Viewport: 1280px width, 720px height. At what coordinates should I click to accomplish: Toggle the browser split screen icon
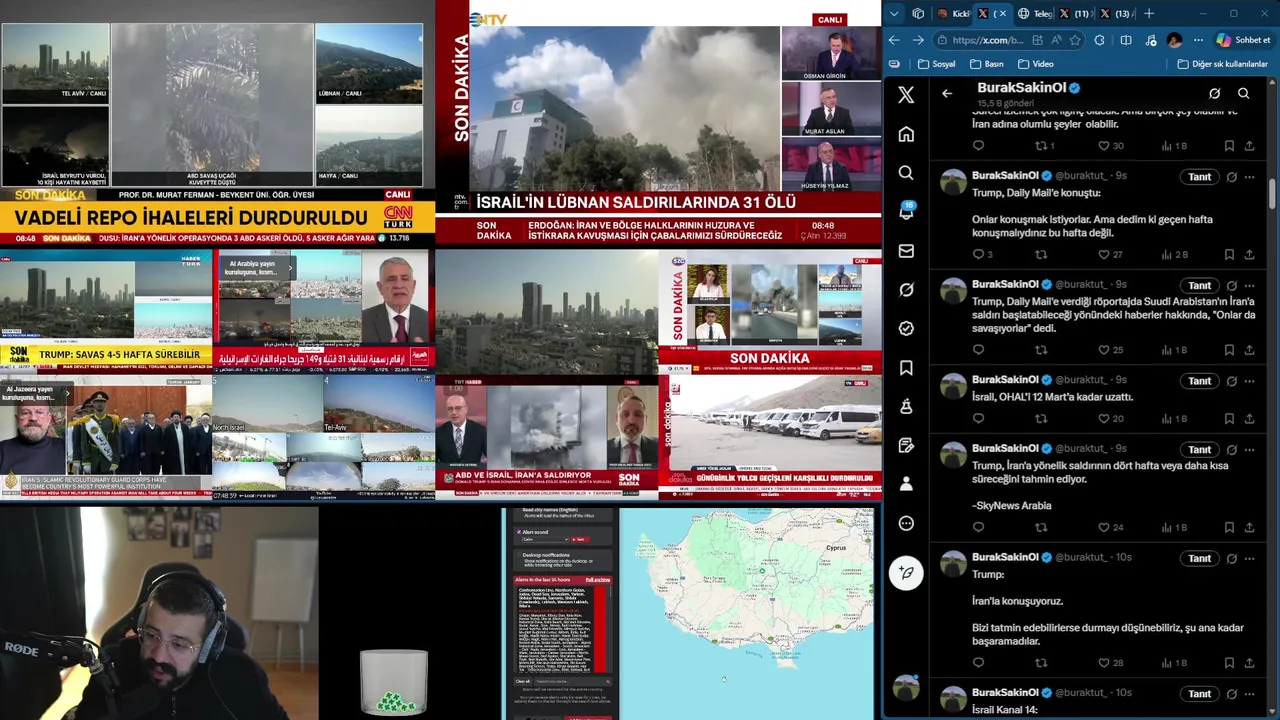coord(1126,40)
